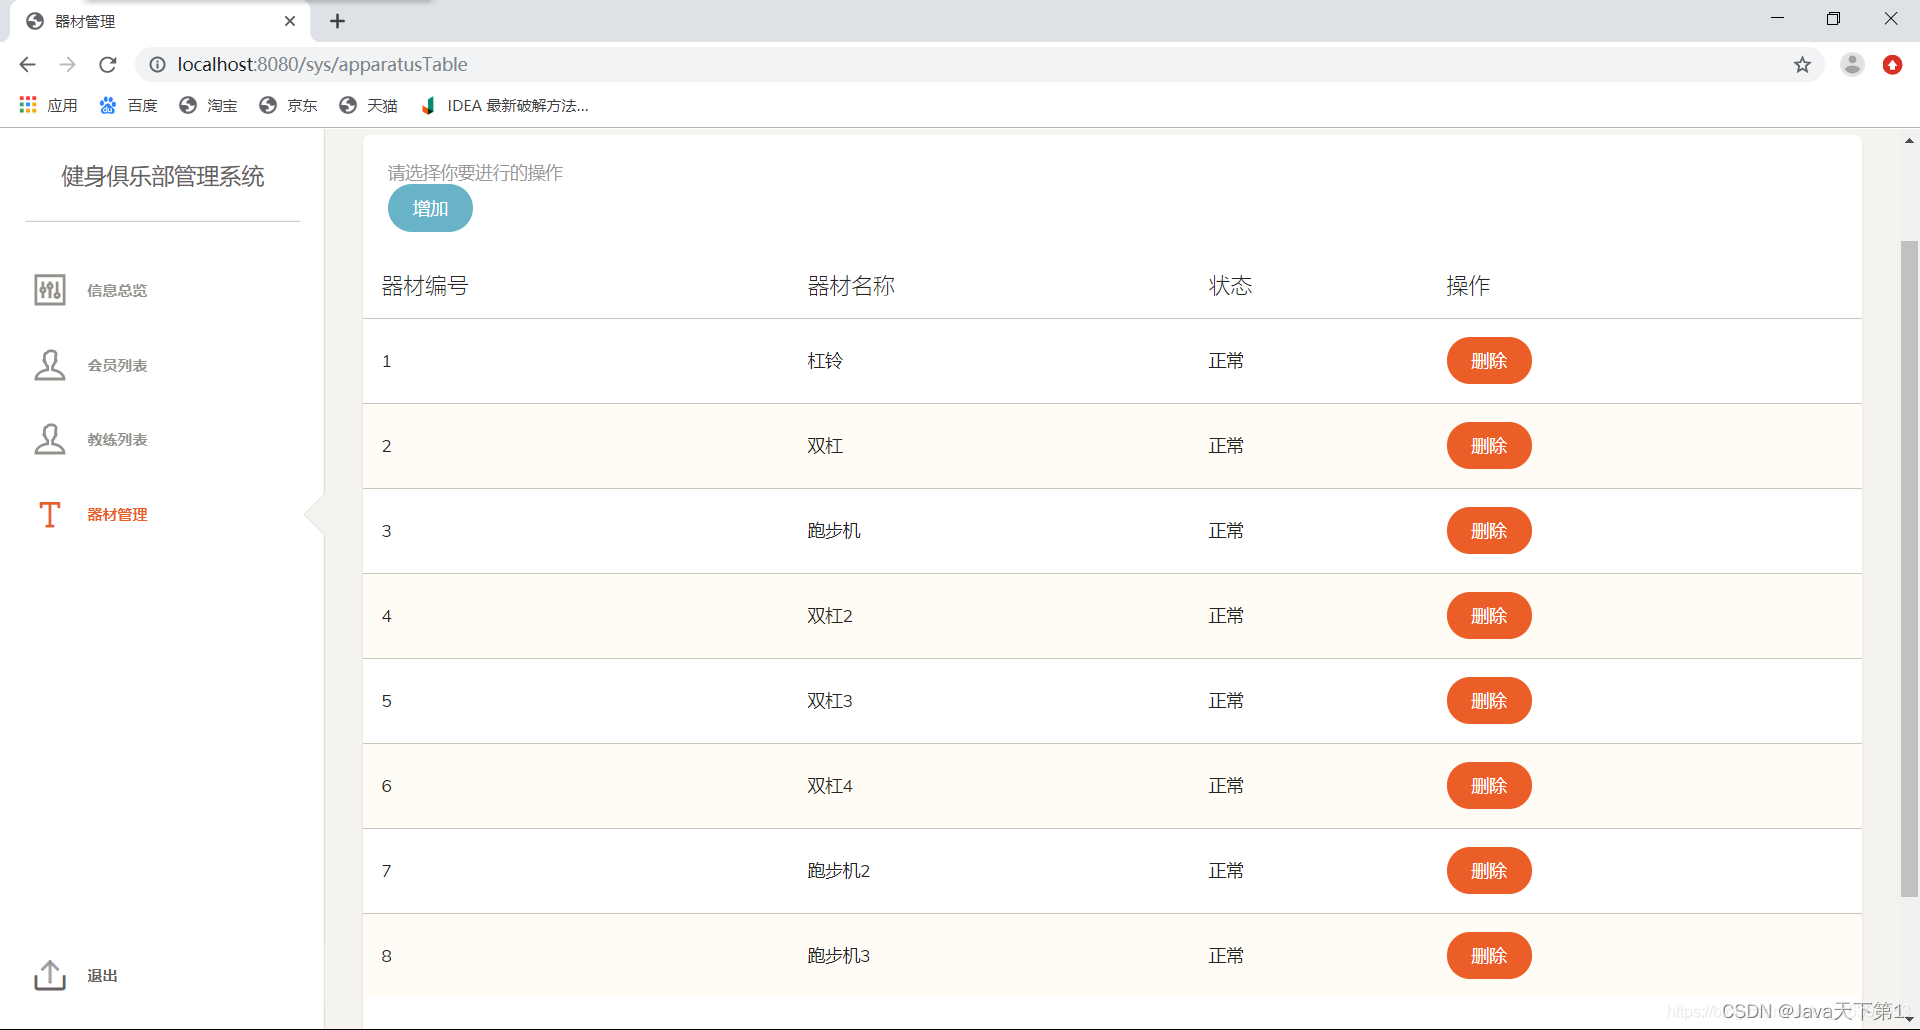Go back with the browser back arrow
Image resolution: width=1920 pixels, height=1030 pixels.
(x=28, y=65)
